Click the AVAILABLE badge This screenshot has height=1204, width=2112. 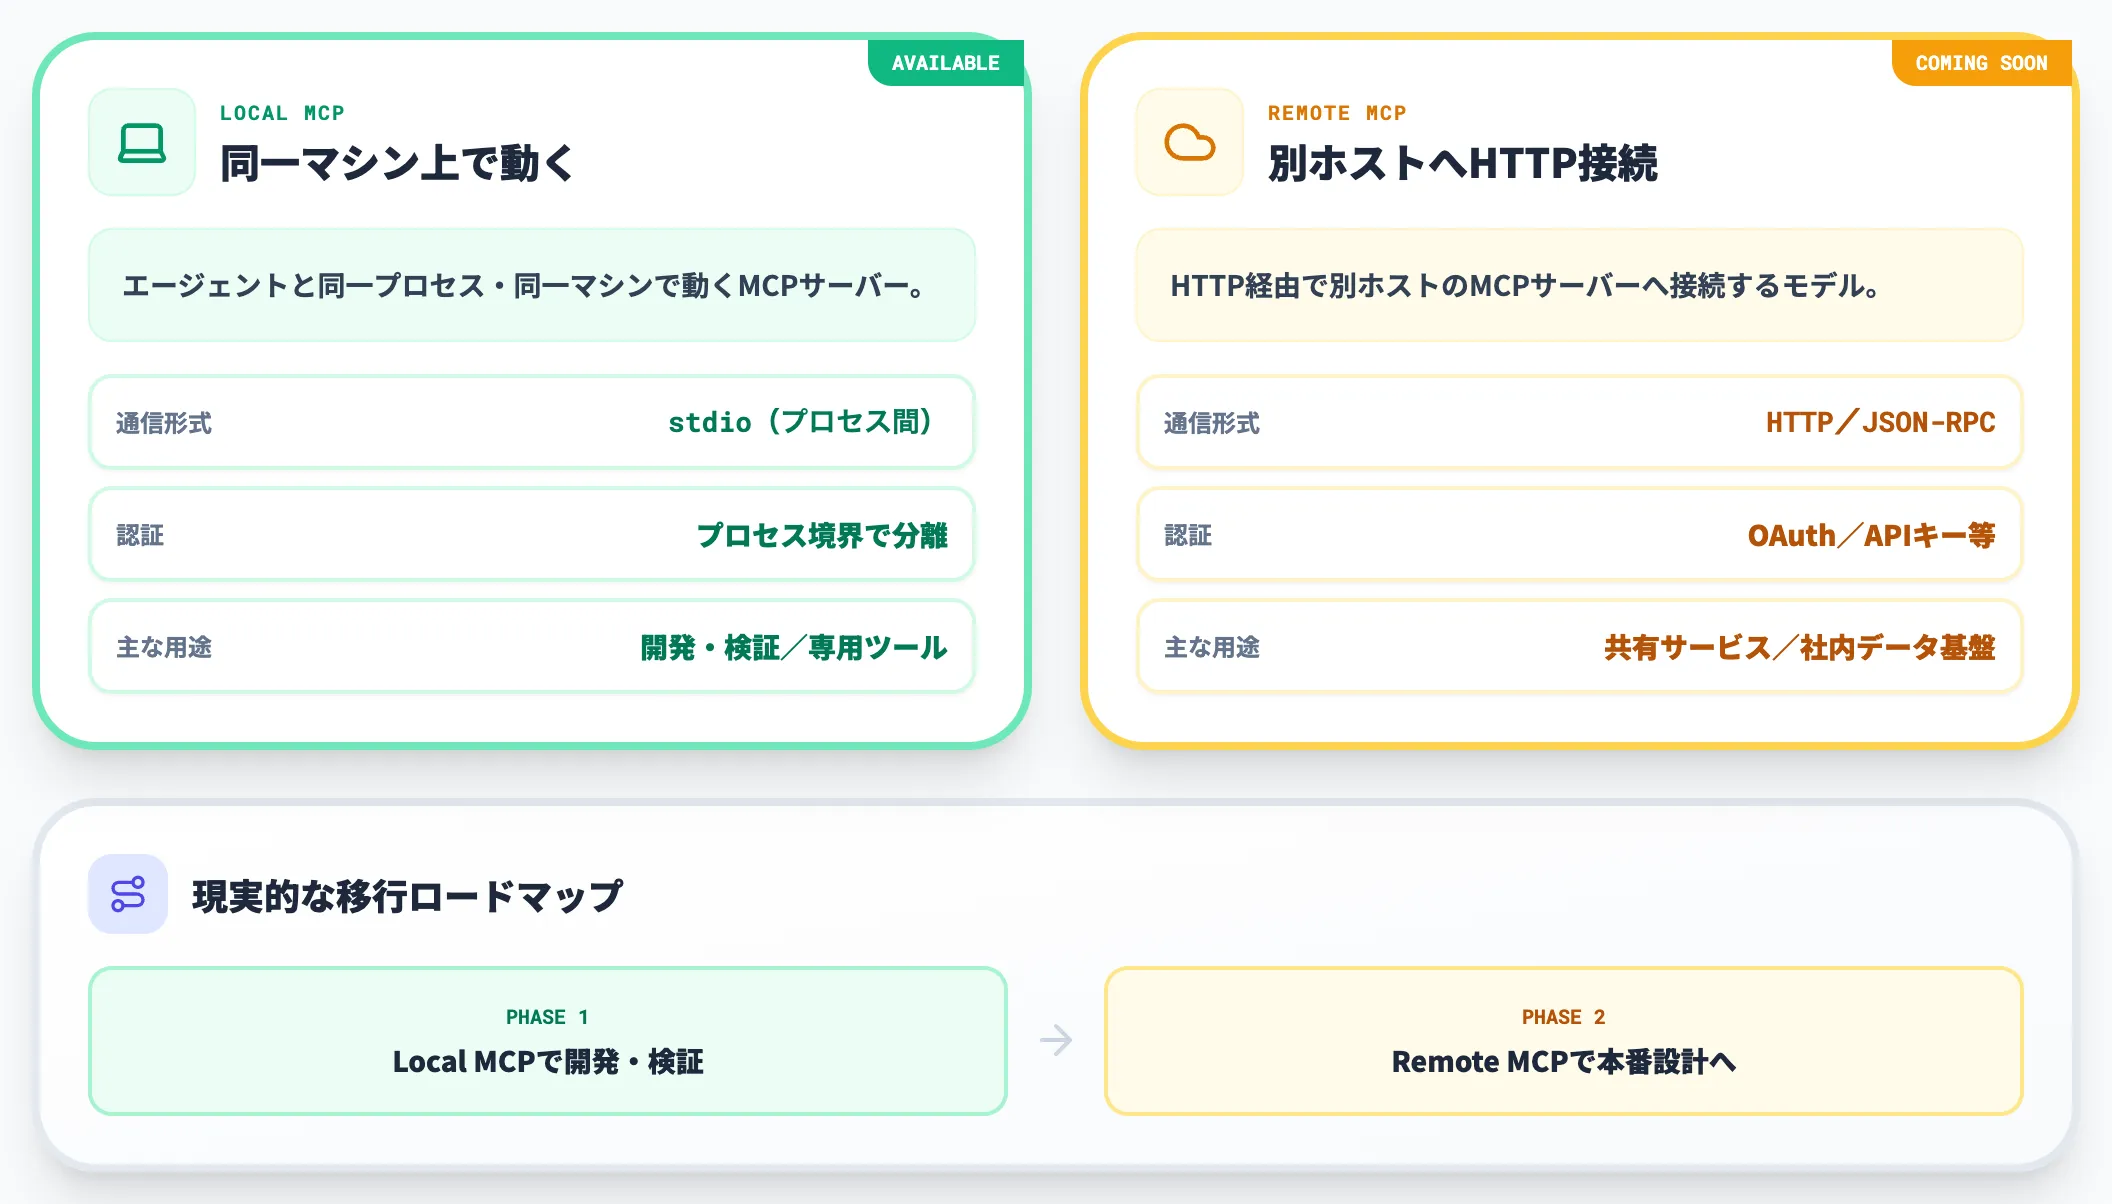point(945,63)
